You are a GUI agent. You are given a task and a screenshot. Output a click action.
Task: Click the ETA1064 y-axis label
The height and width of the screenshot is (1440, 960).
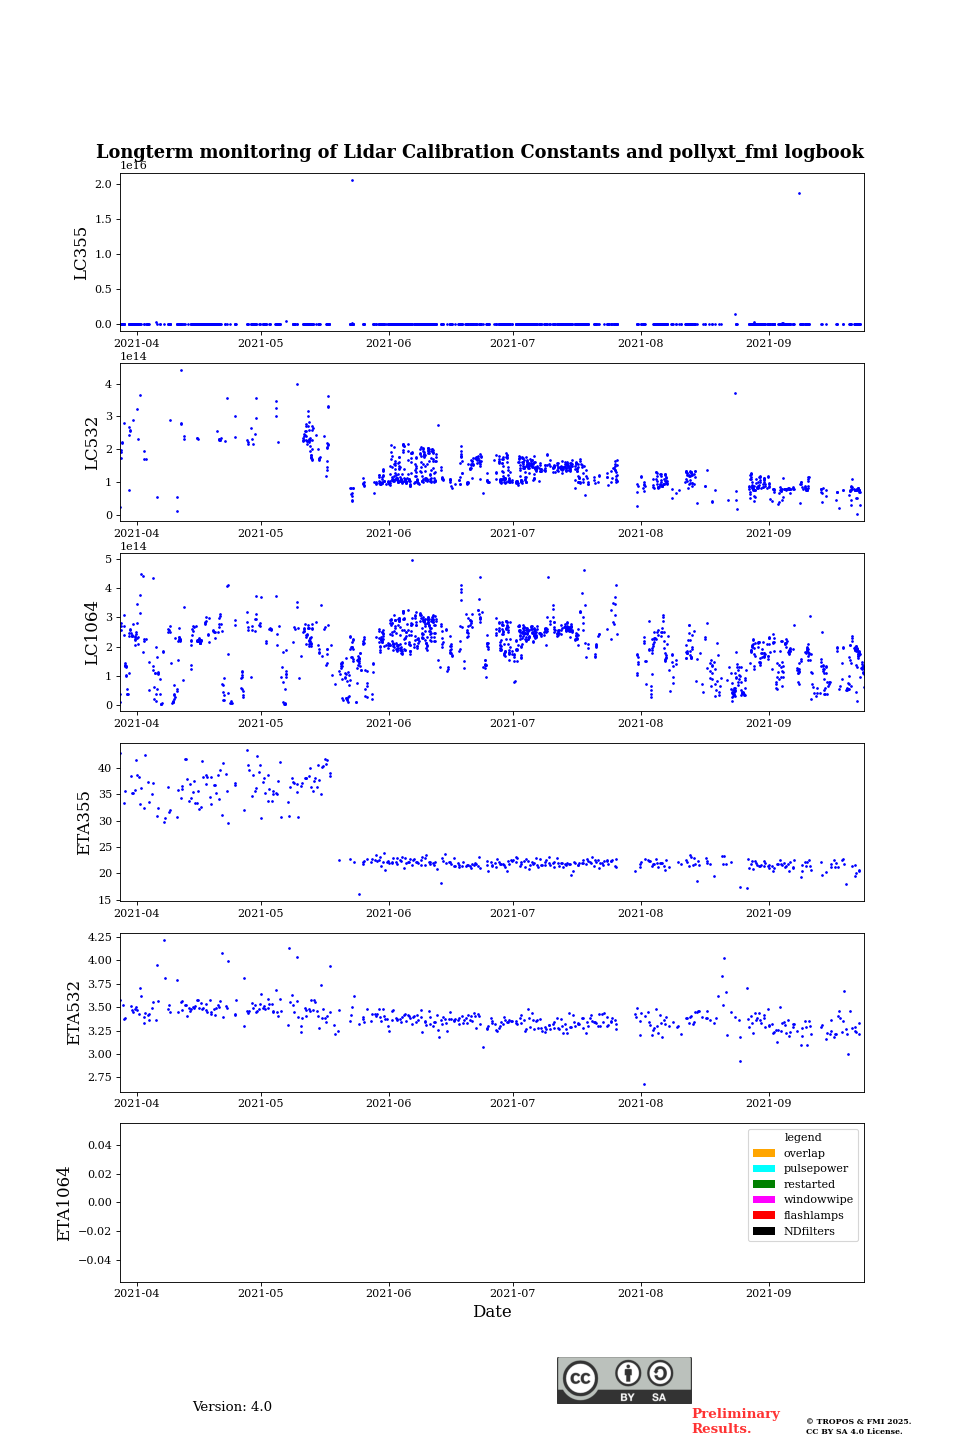(x=64, y=1203)
